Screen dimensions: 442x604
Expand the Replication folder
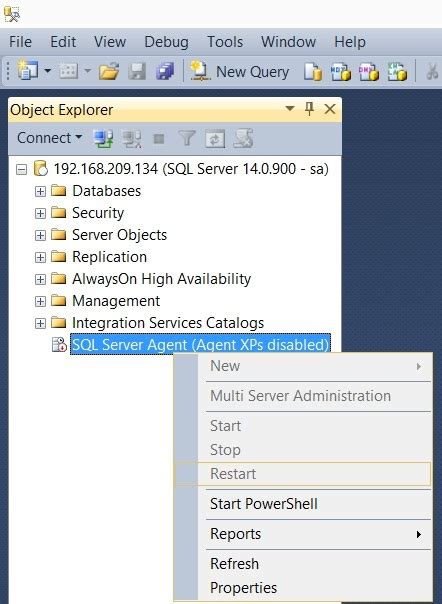pyautogui.click(x=40, y=257)
